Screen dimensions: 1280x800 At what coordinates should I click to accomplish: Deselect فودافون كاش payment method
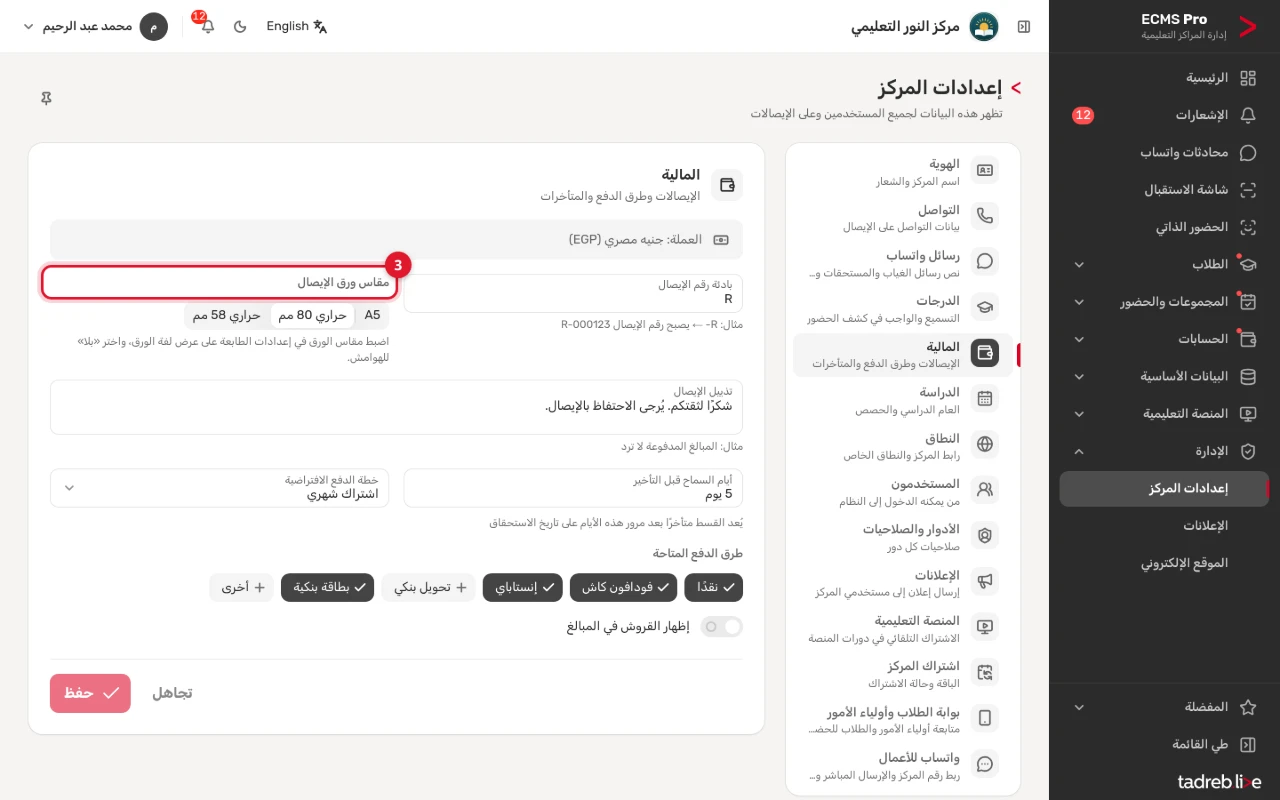coord(623,588)
